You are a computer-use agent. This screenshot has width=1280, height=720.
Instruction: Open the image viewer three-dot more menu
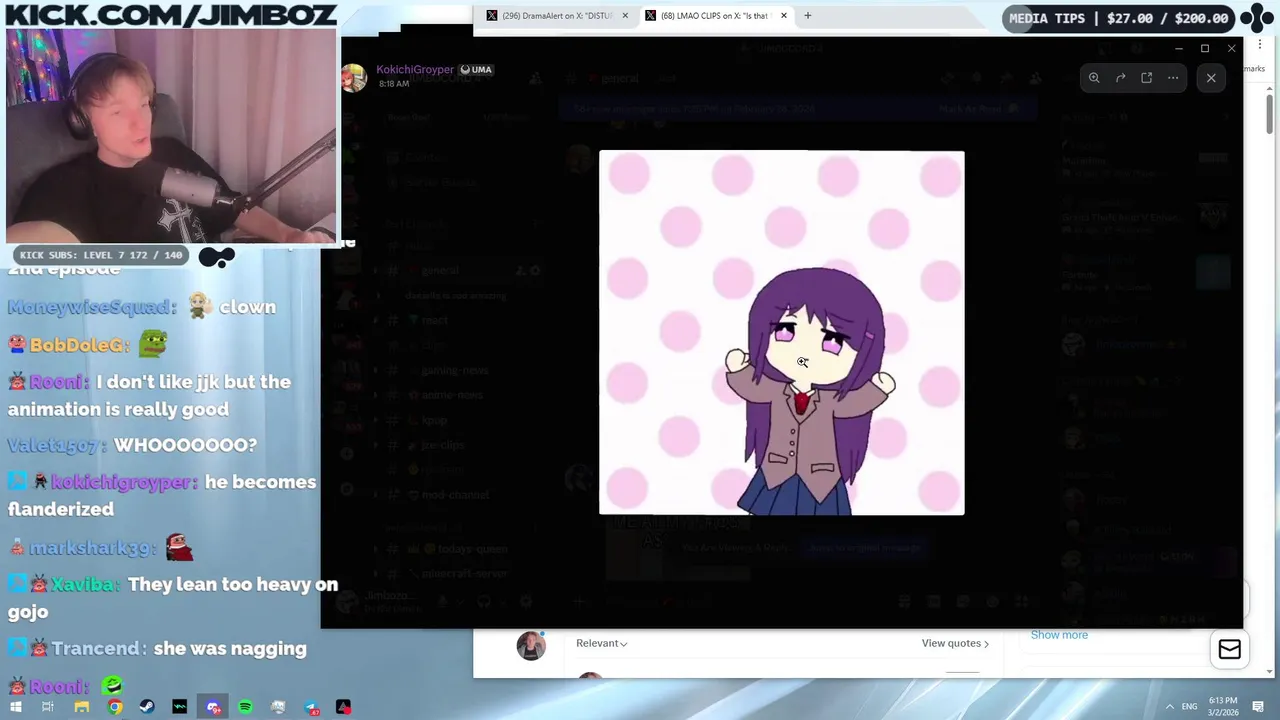pyautogui.click(x=1173, y=78)
